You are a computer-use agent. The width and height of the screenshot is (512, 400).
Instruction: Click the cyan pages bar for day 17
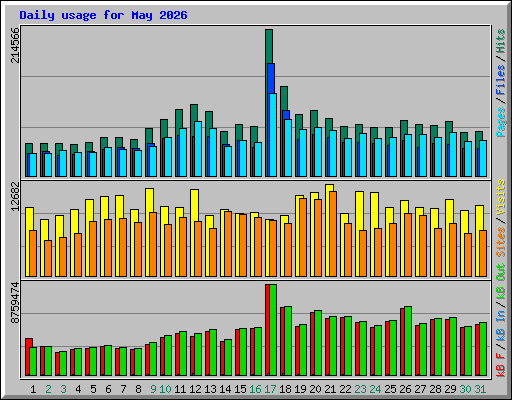coord(273,135)
